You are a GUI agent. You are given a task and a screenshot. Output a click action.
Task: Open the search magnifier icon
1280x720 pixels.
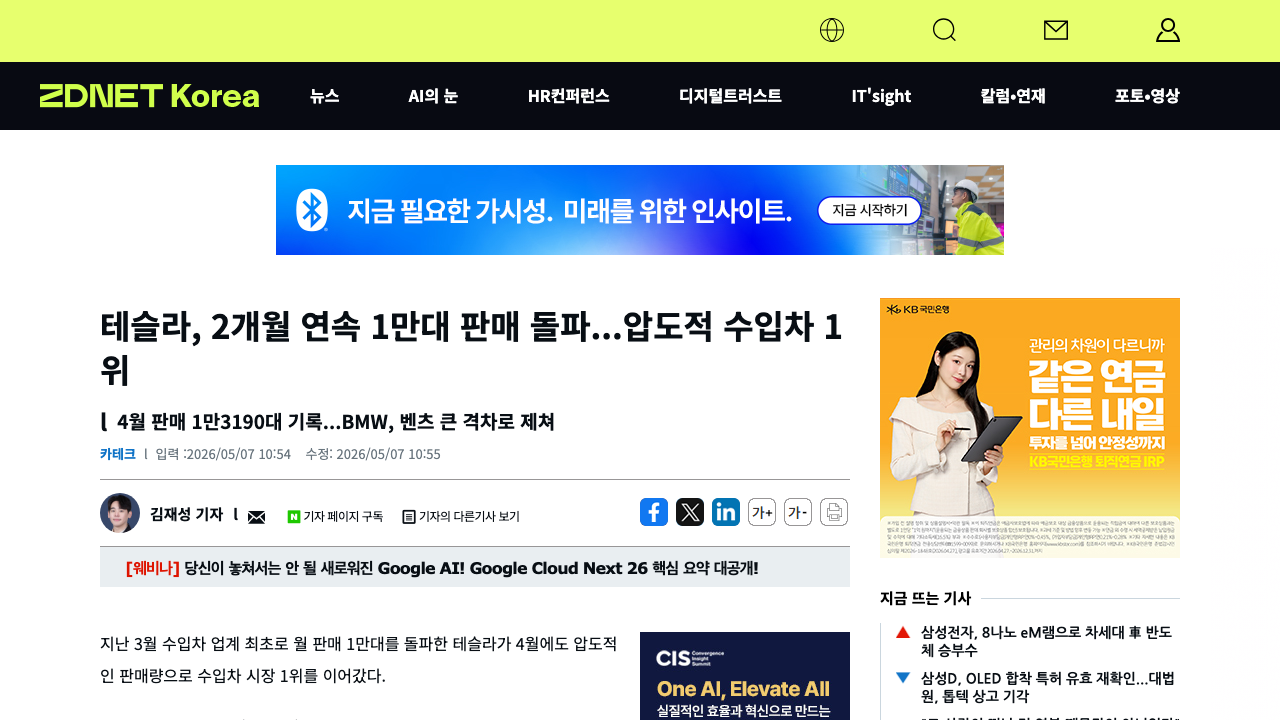[944, 30]
